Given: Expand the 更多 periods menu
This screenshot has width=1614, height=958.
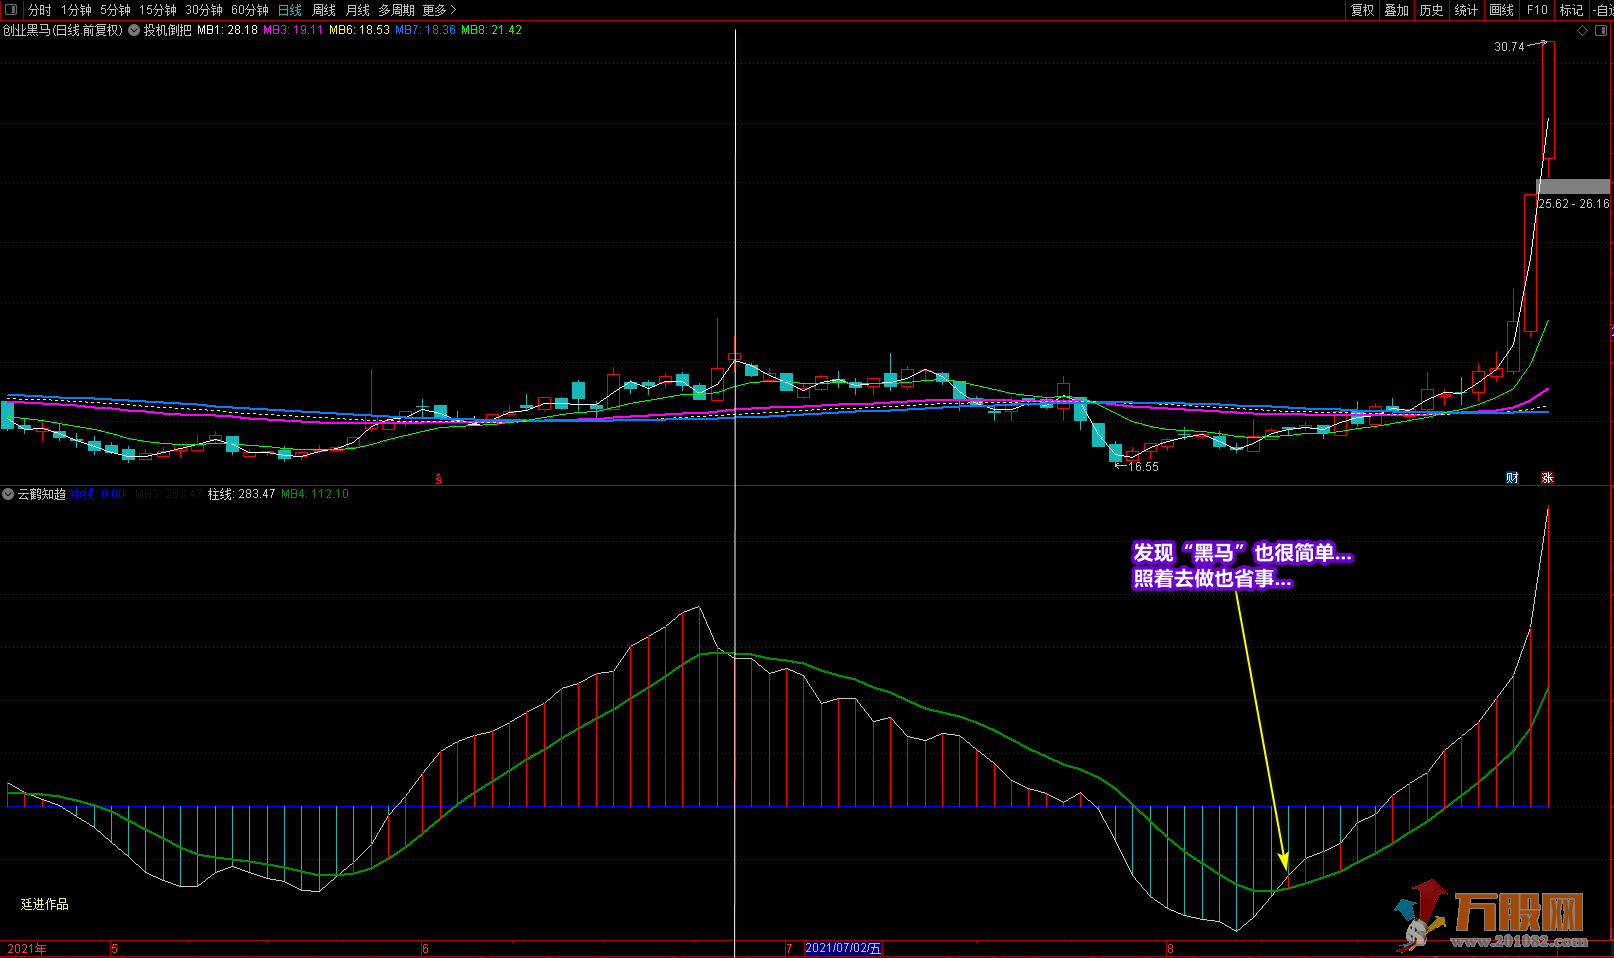Looking at the screenshot, I should pos(439,10).
